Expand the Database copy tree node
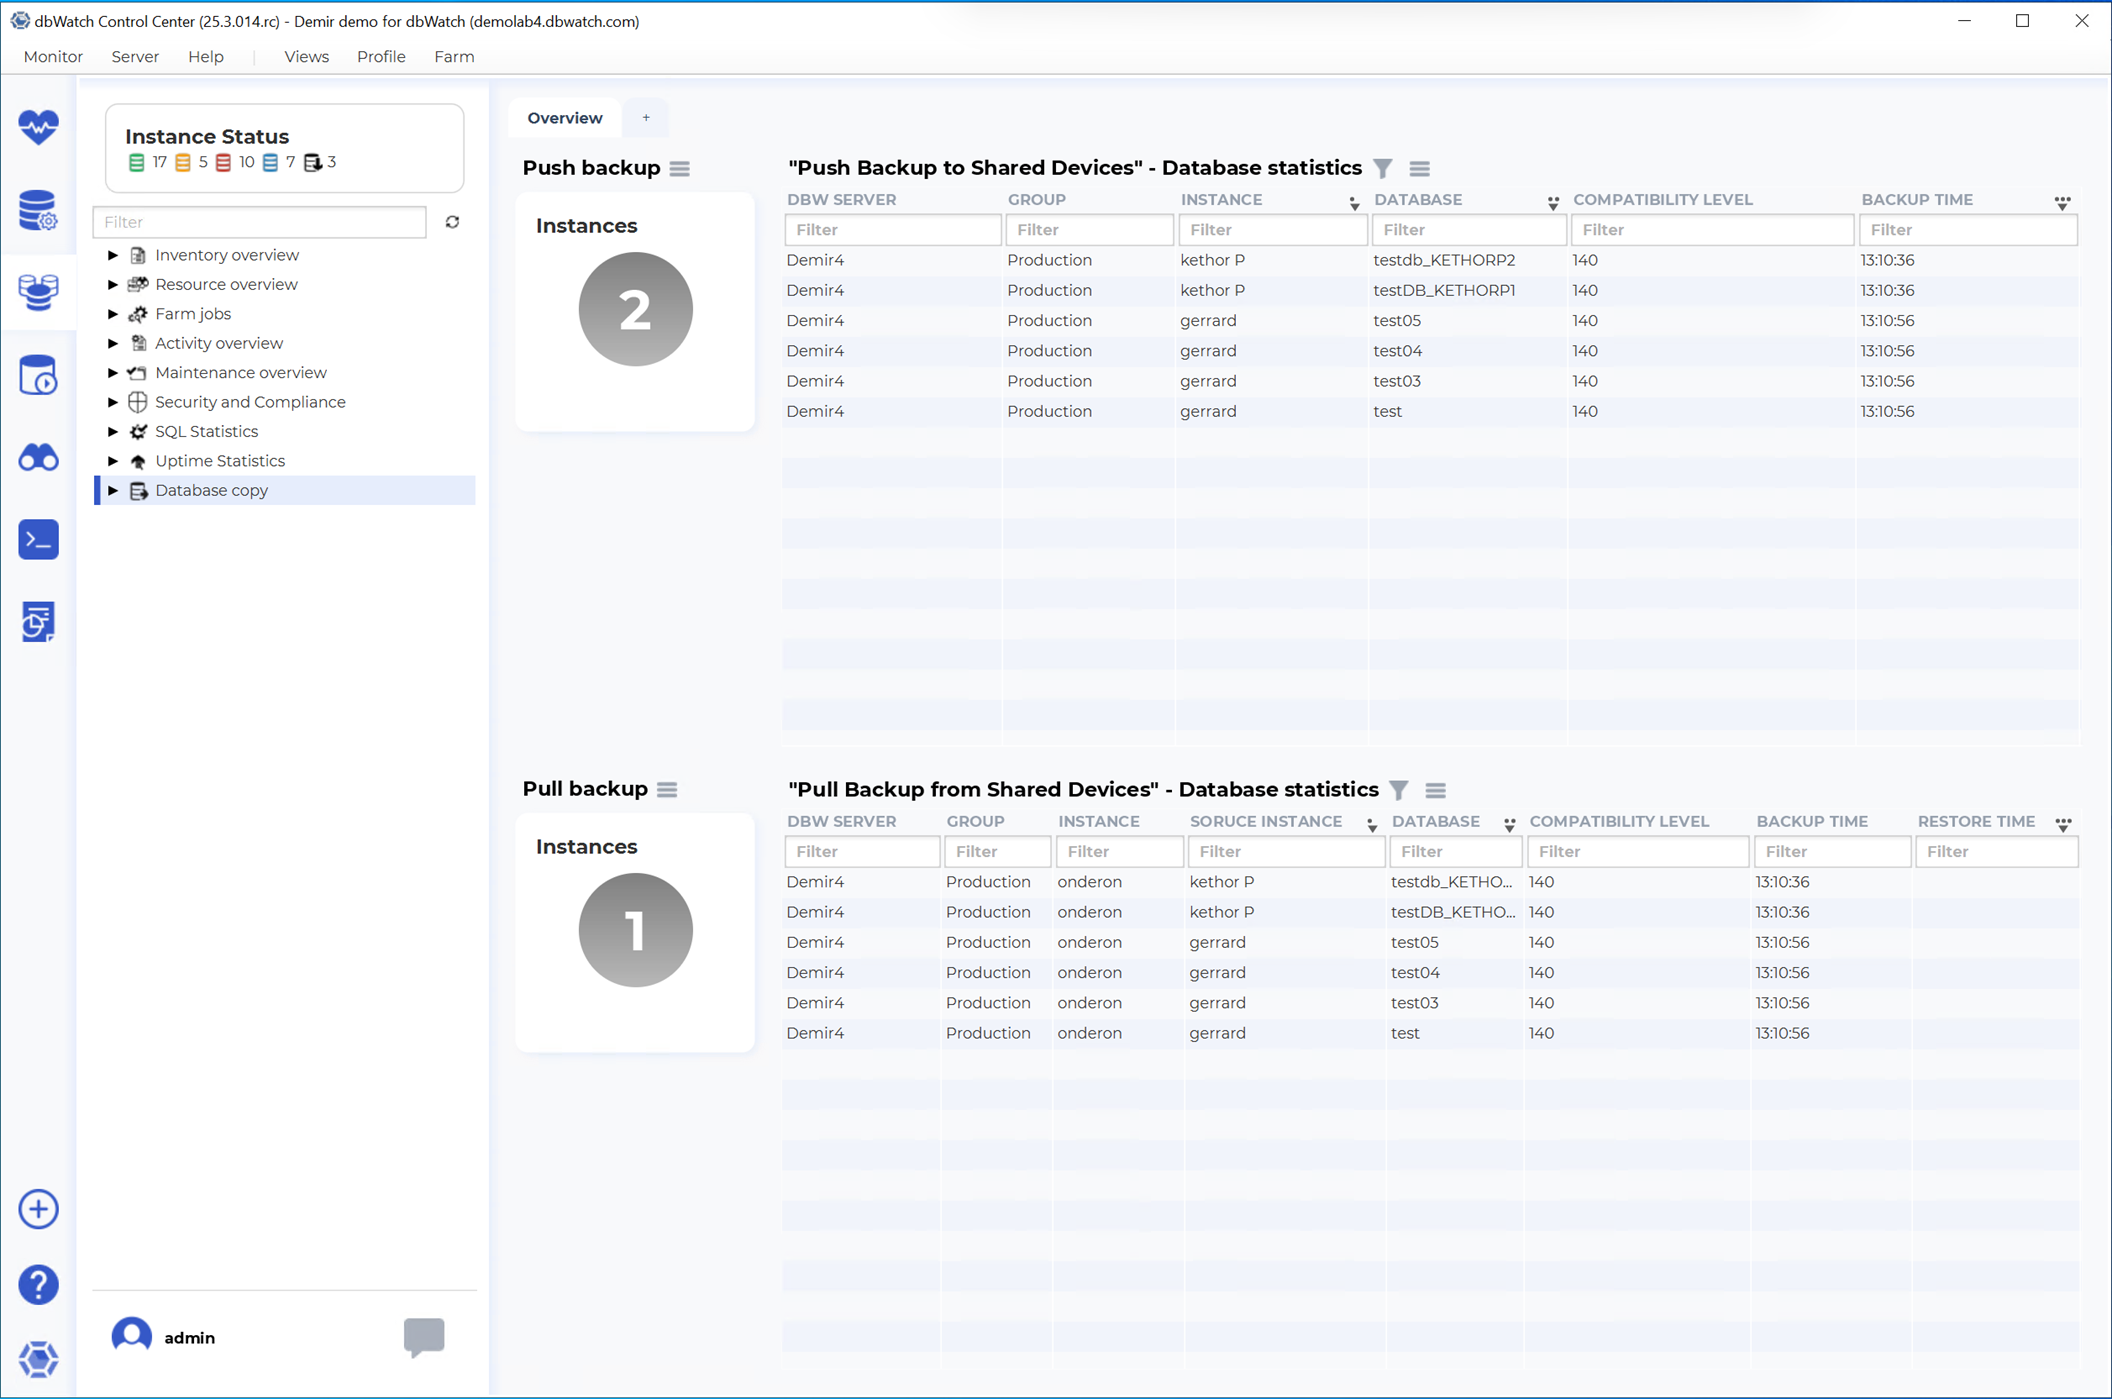The height and width of the screenshot is (1399, 2112). tap(113, 490)
